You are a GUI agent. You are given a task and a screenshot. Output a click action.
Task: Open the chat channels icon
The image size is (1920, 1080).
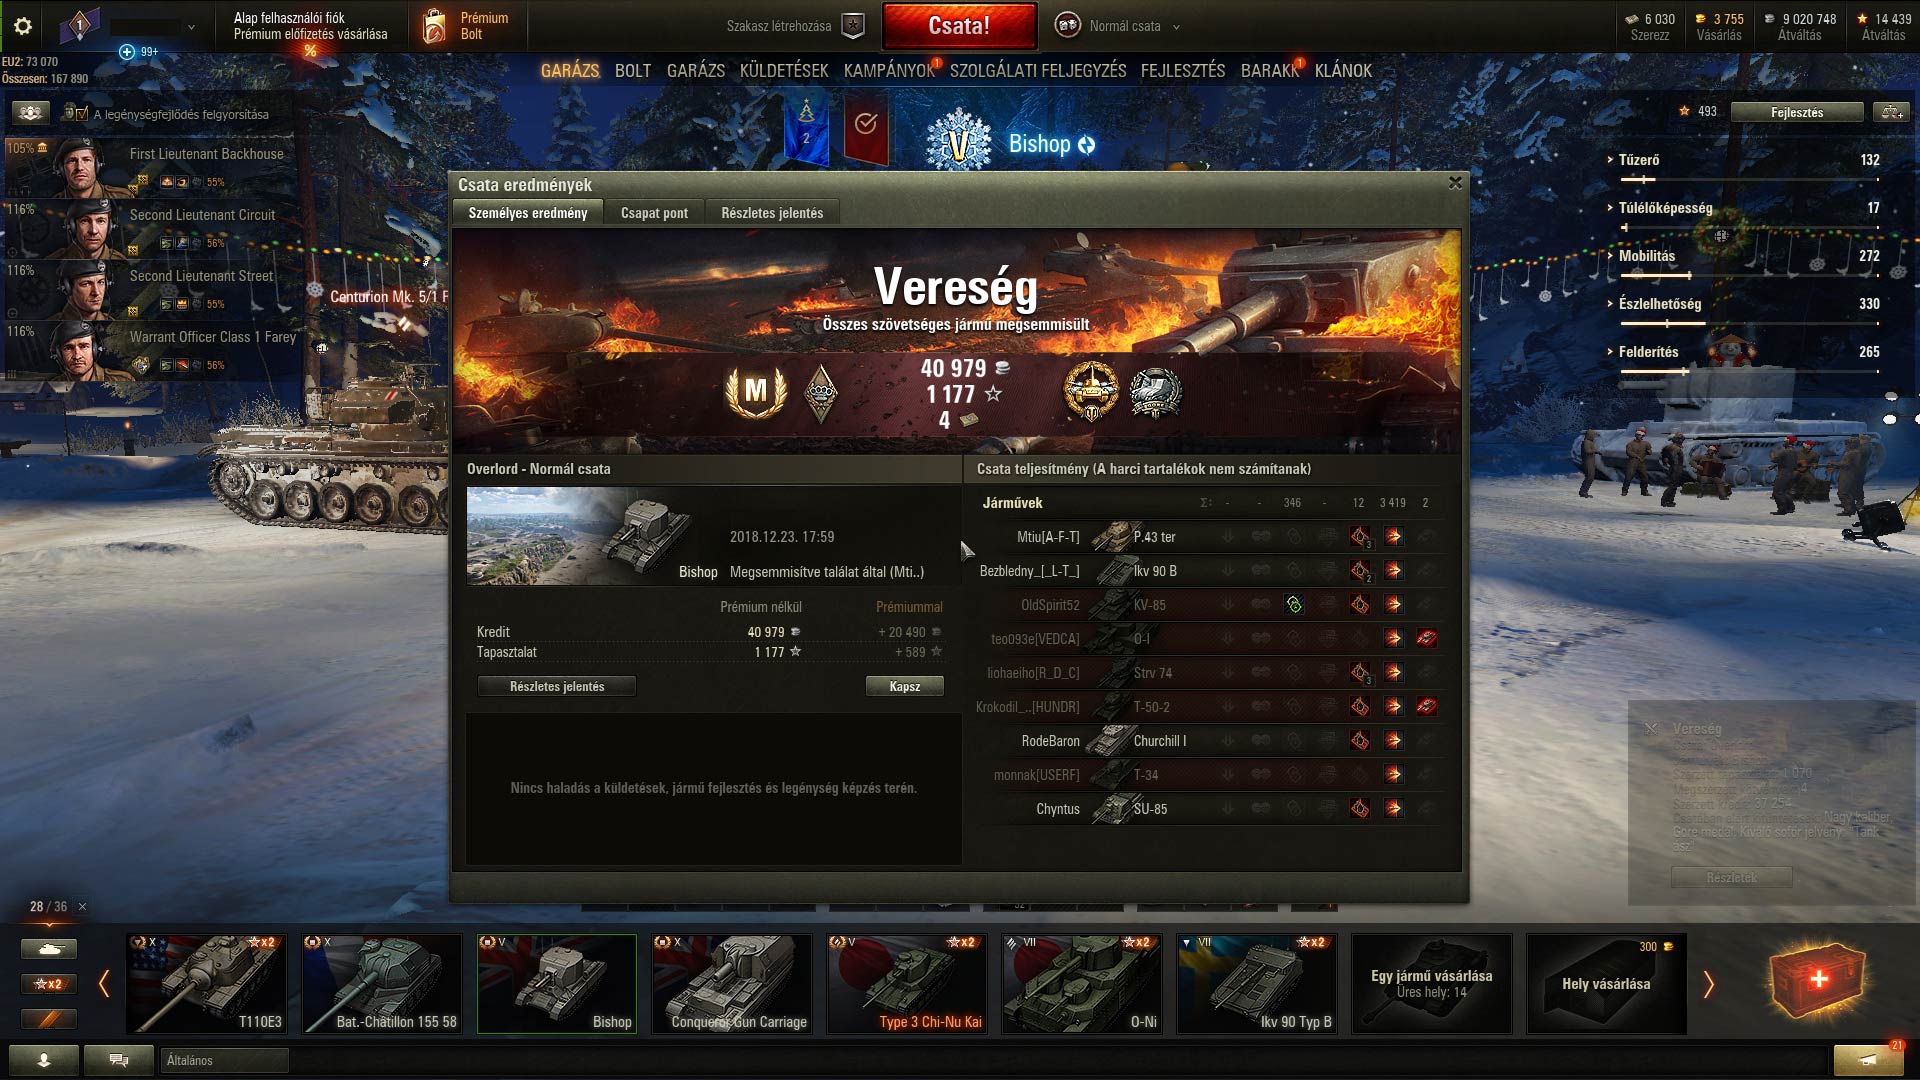tap(119, 1060)
